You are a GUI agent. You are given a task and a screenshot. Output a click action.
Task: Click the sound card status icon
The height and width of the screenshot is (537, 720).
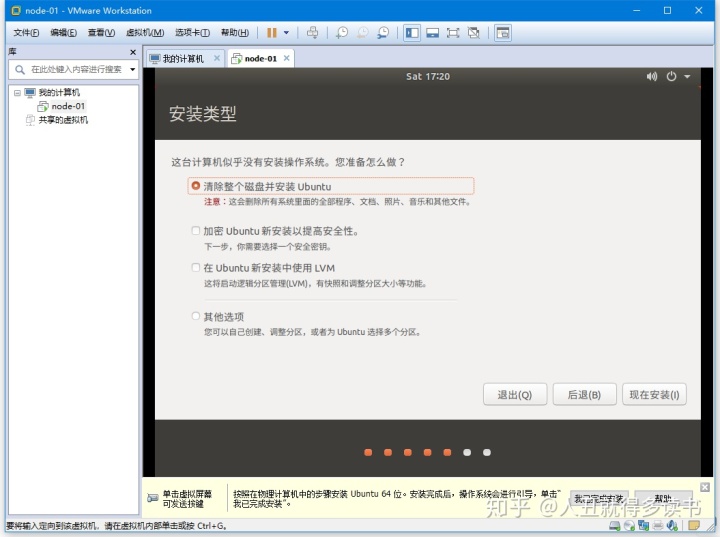(x=672, y=525)
